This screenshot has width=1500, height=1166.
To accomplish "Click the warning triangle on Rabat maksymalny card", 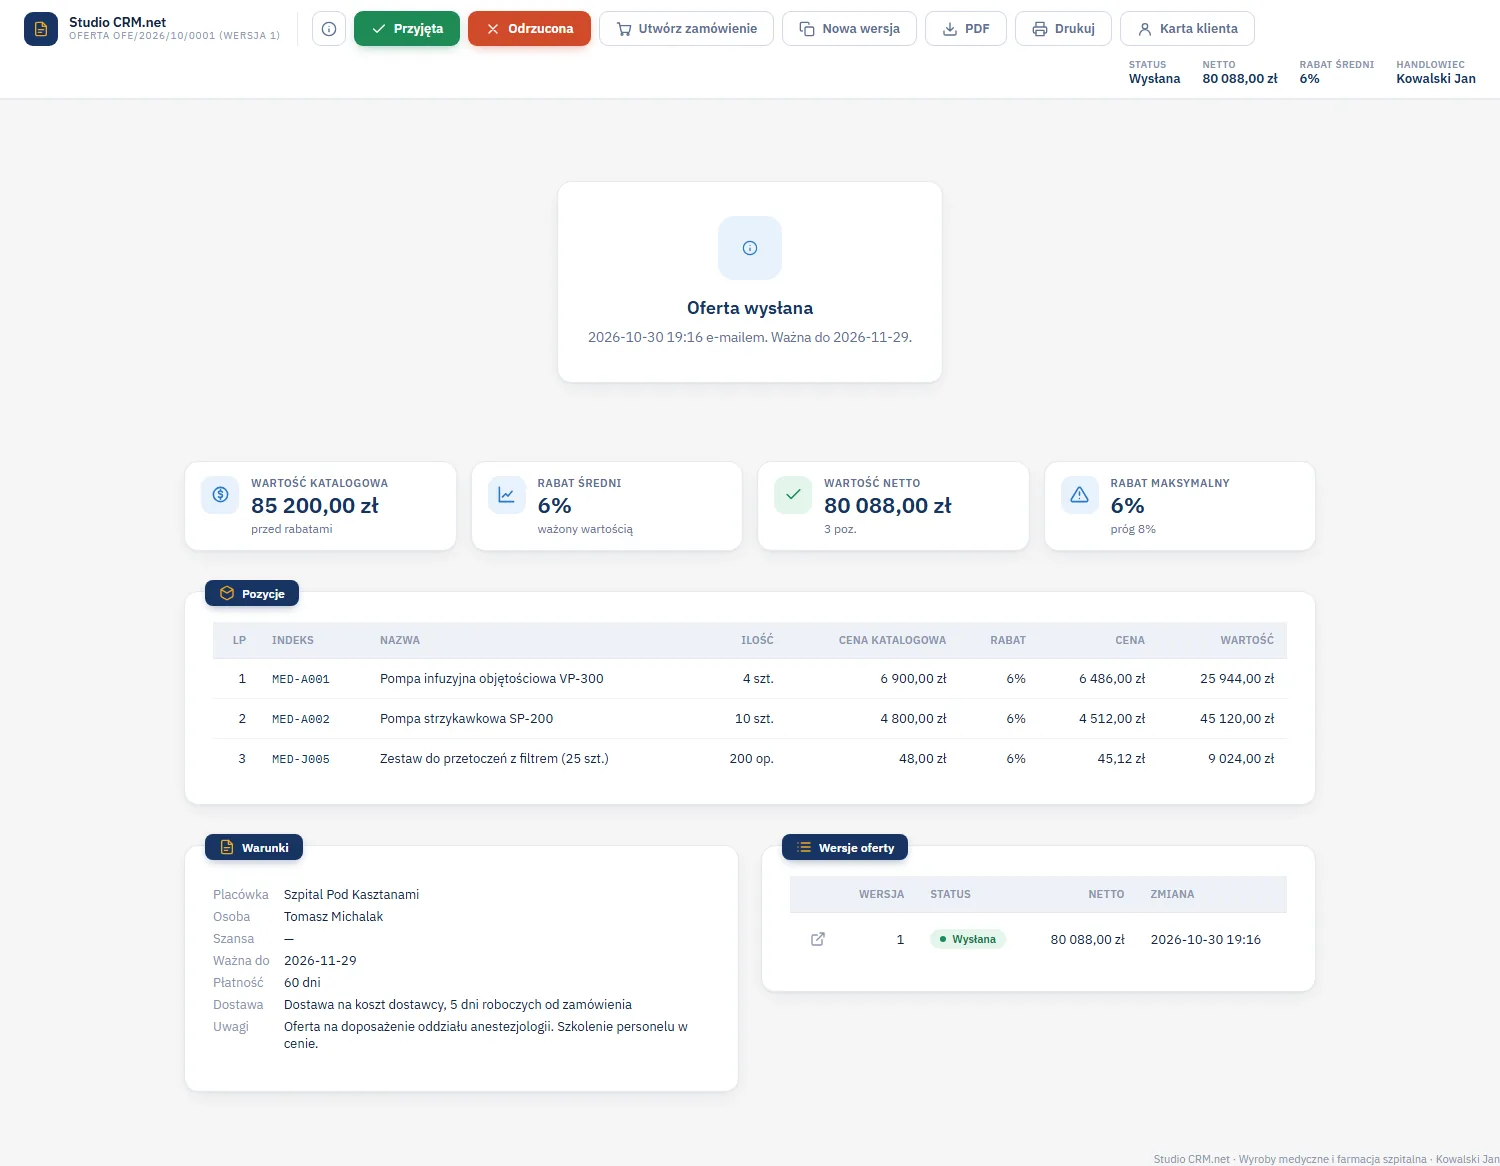I will point(1080,495).
